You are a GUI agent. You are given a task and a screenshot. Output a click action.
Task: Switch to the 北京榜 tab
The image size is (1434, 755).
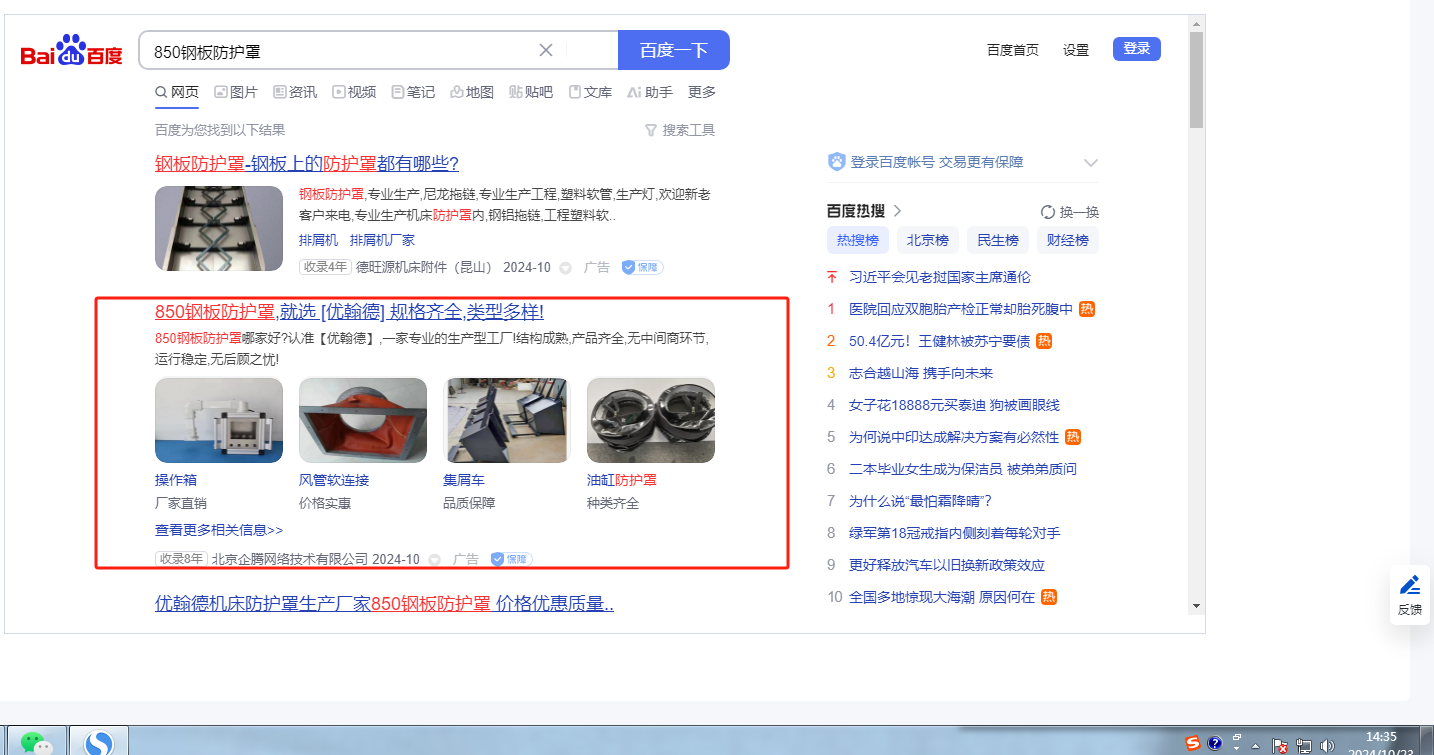[x=927, y=240]
